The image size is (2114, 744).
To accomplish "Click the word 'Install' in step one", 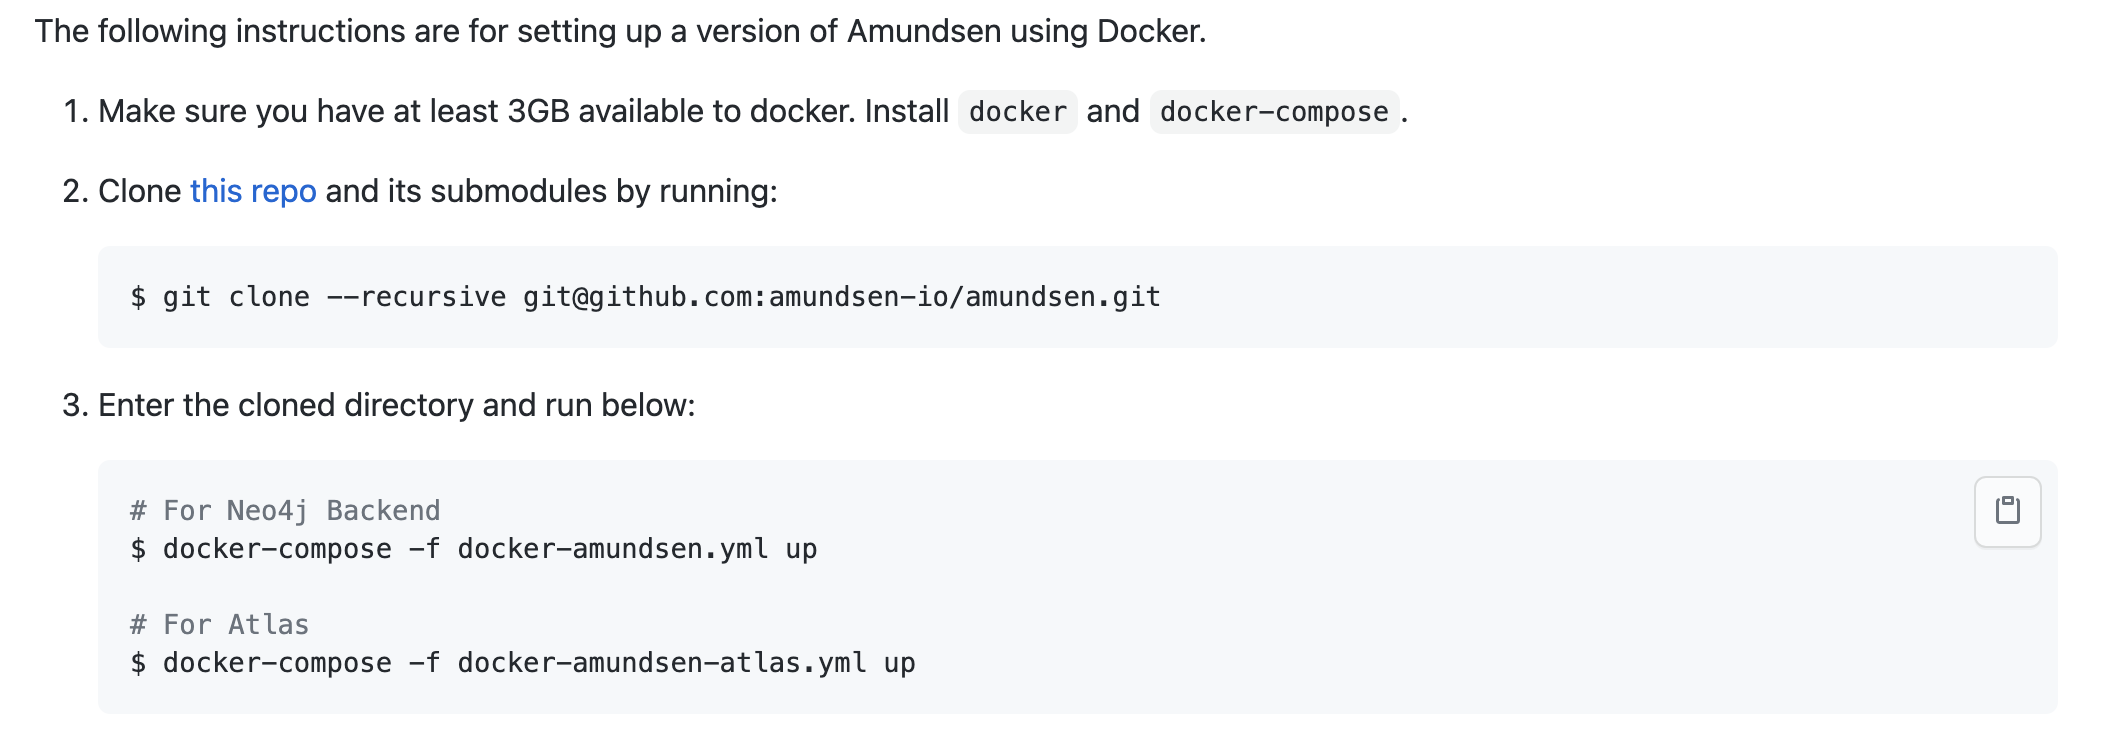I will (x=907, y=111).
